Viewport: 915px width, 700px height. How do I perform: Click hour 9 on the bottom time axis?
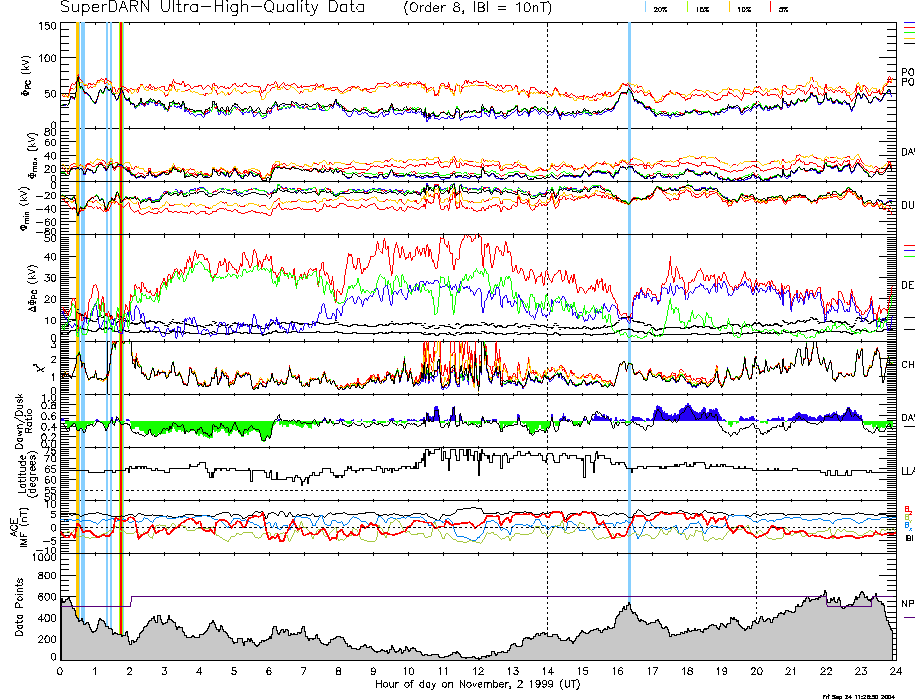click(373, 671)
